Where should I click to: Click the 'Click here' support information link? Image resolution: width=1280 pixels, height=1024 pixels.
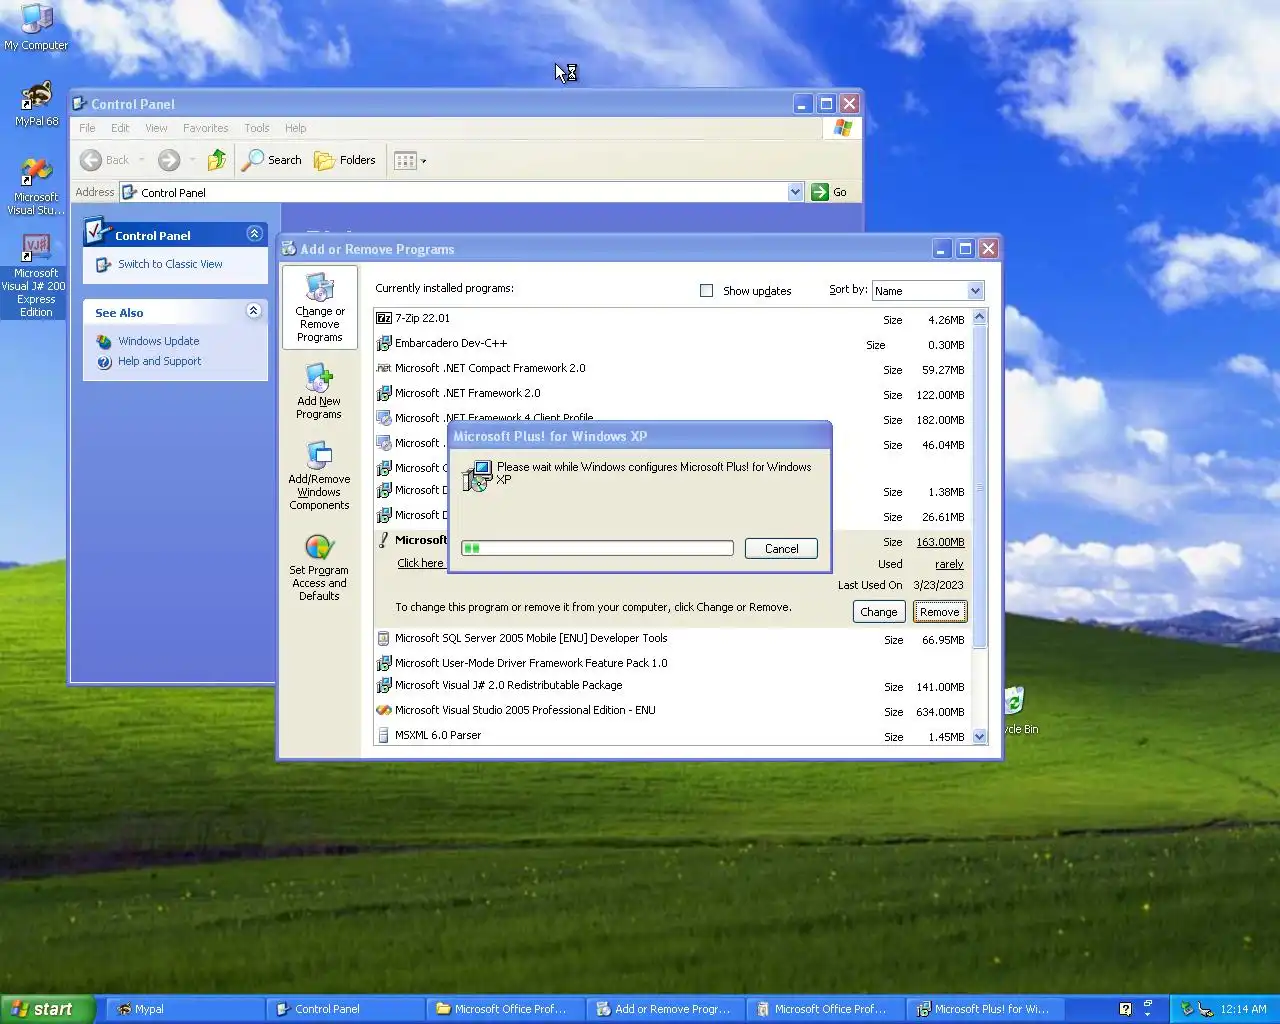coord(420,563)
